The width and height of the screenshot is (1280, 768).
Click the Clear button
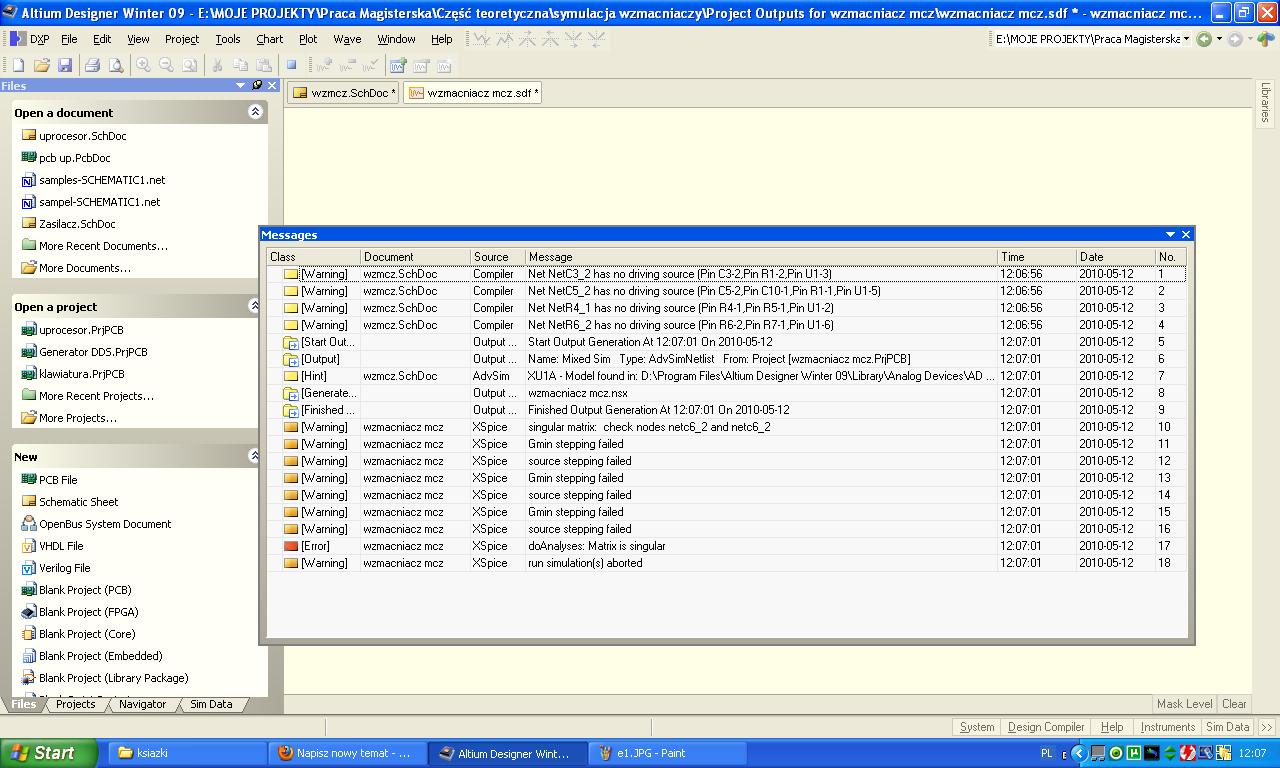[x=1234, y=704]
